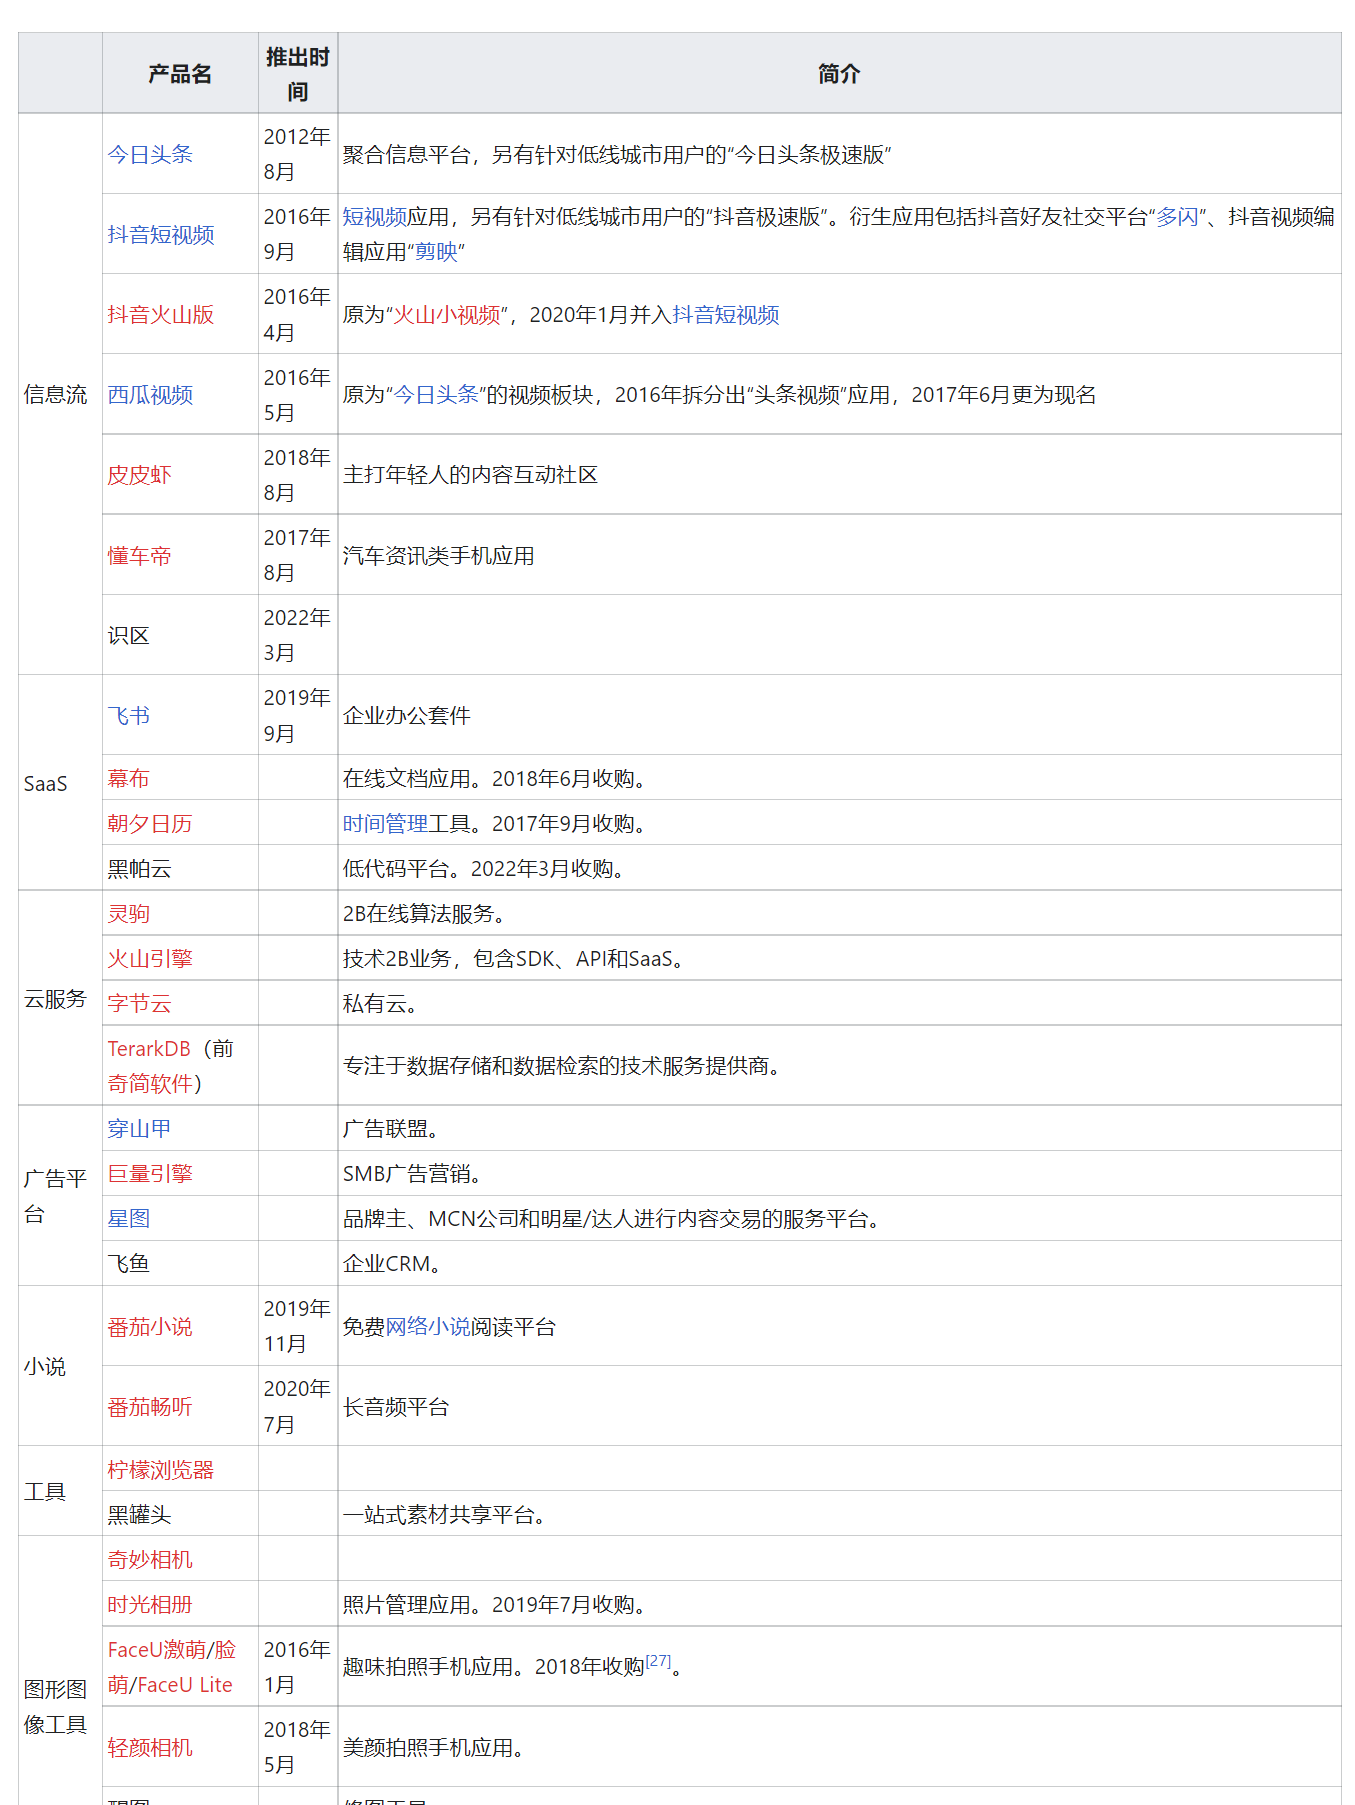Click the 剪映 link
The height and width of the screenshot is (1805, 1355).
[436, 252]
